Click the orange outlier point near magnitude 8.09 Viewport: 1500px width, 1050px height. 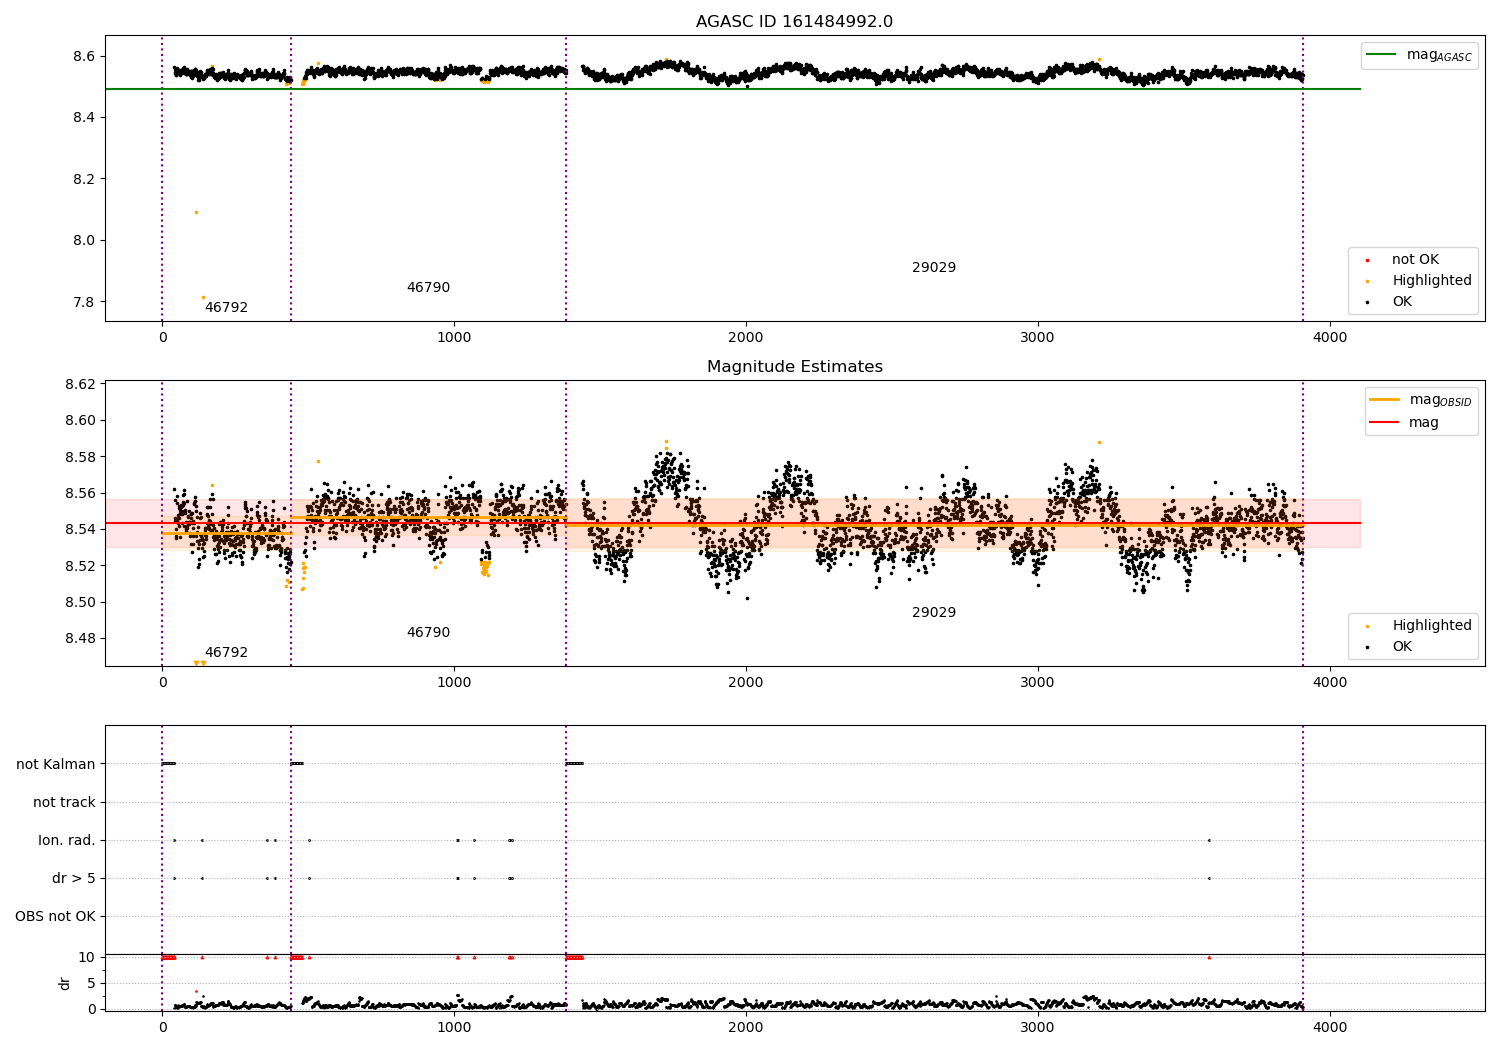196,212
